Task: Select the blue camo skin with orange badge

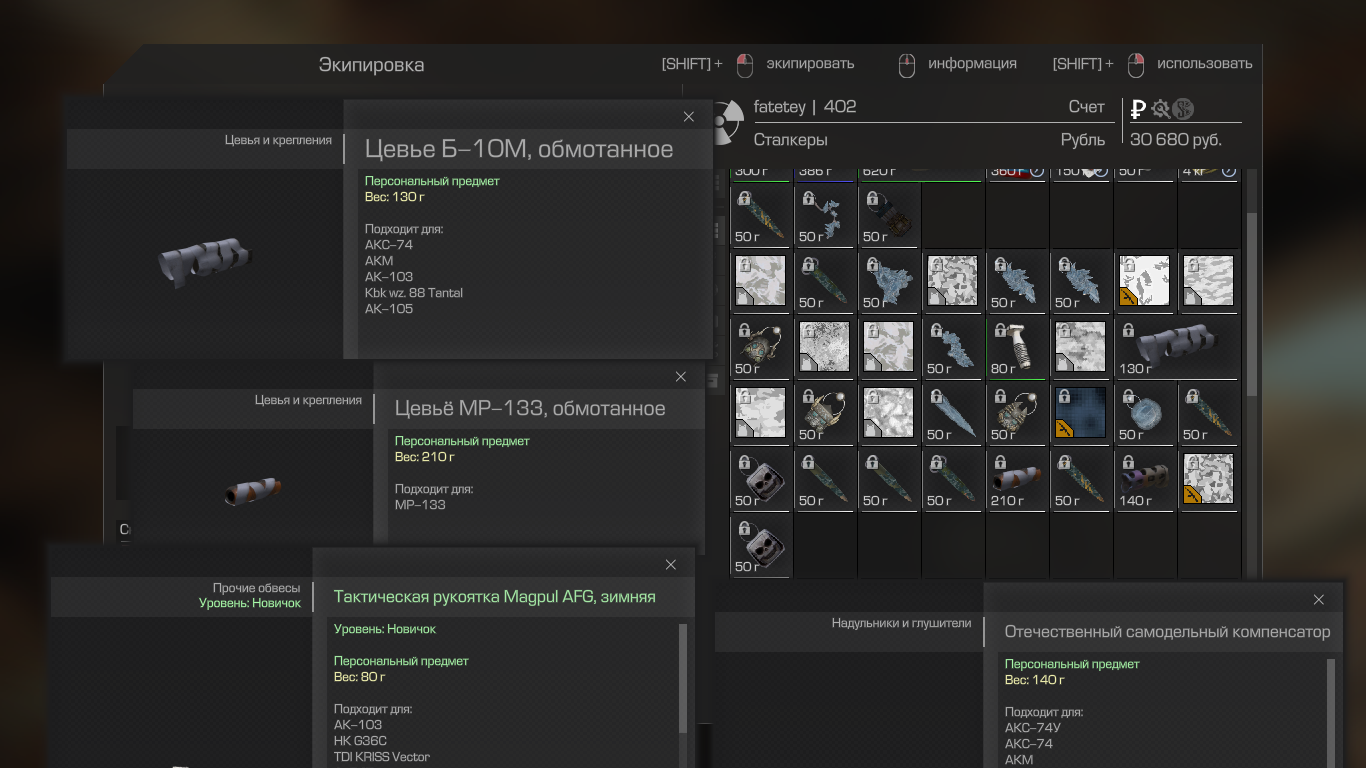Action: pos(1082,413)
